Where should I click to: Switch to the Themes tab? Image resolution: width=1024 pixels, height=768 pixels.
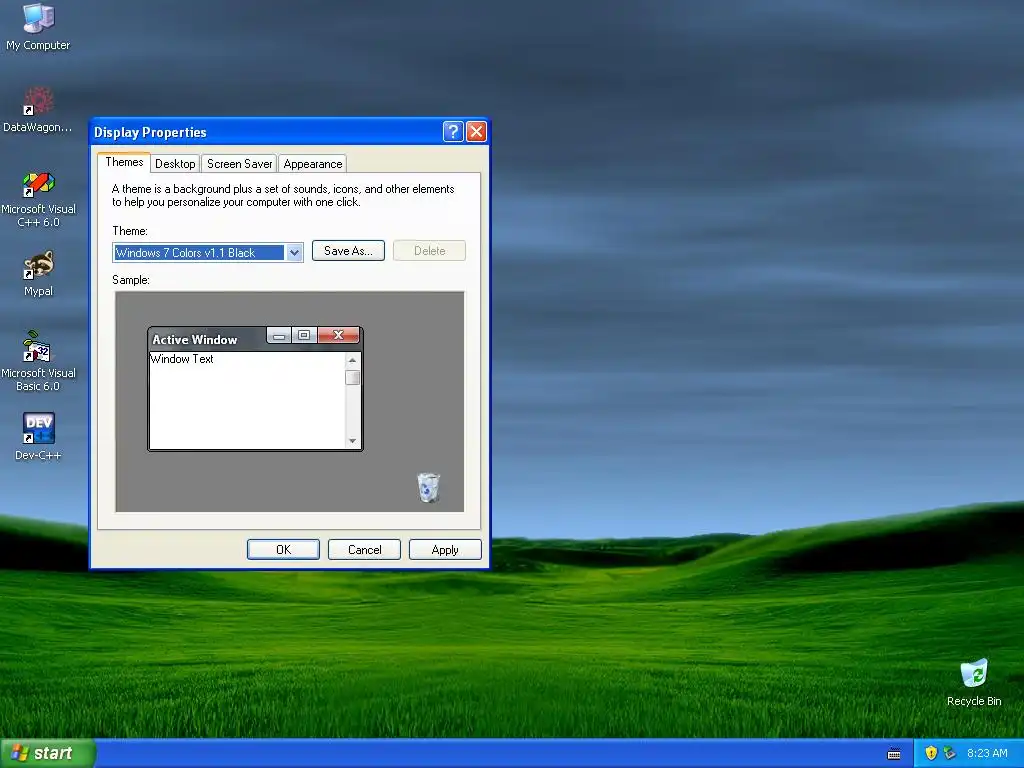point(124,162)
